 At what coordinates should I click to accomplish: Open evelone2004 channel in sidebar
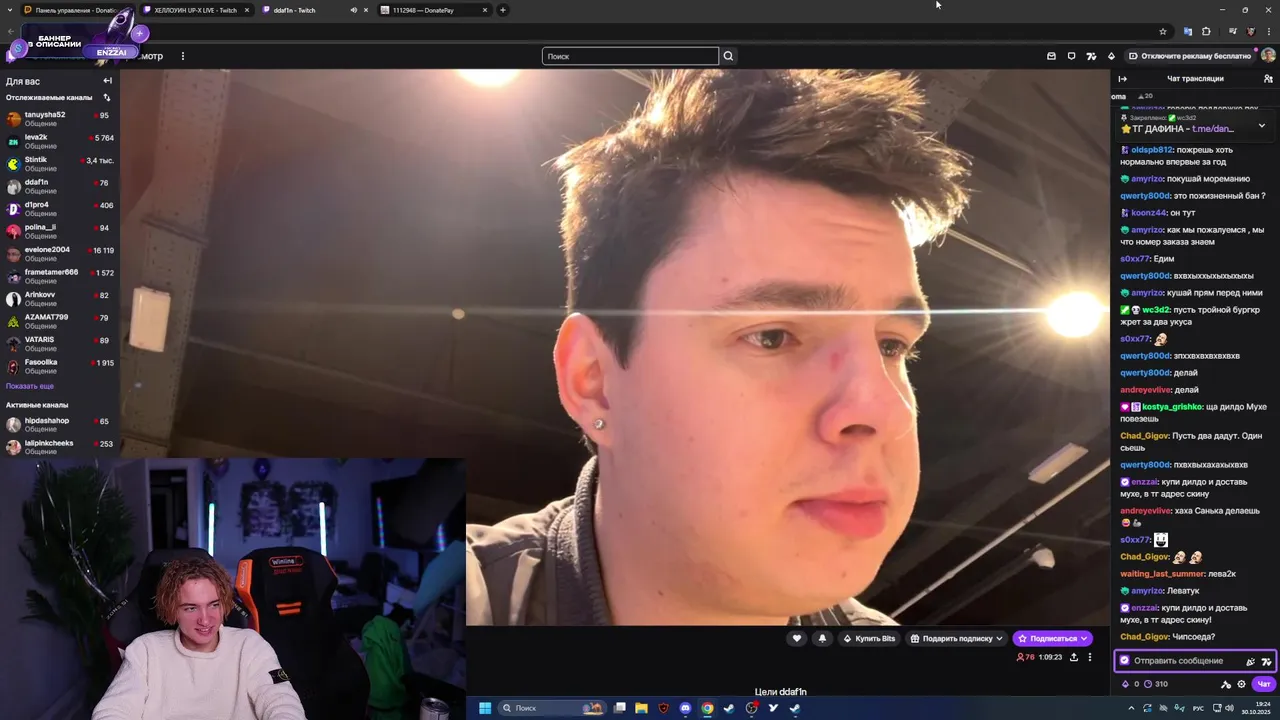[60, 254]
